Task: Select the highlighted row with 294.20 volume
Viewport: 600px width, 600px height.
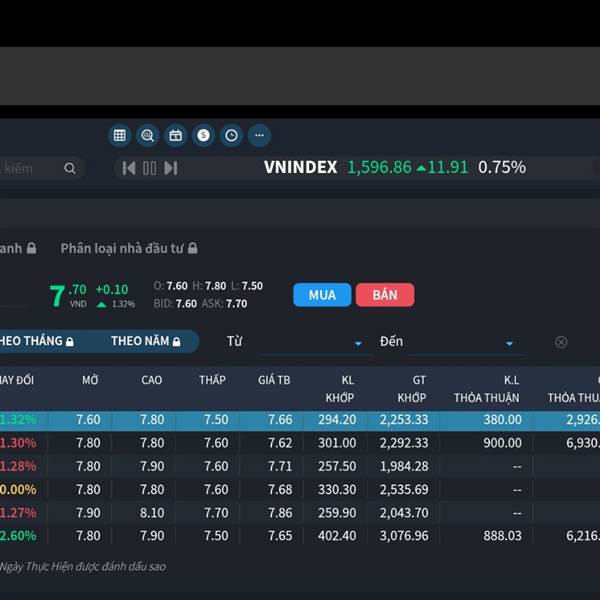Action: point(300,420)
